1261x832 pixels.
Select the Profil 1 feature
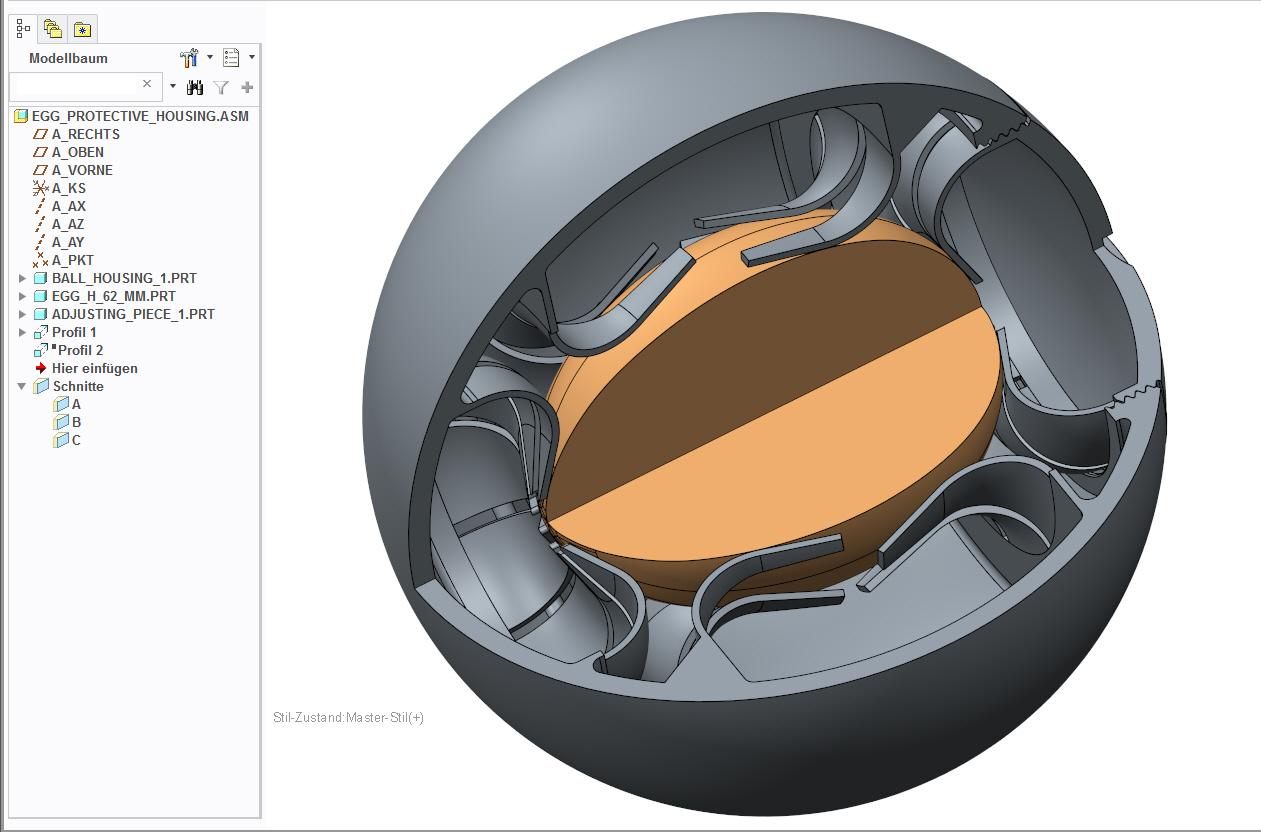coord(75,332)
